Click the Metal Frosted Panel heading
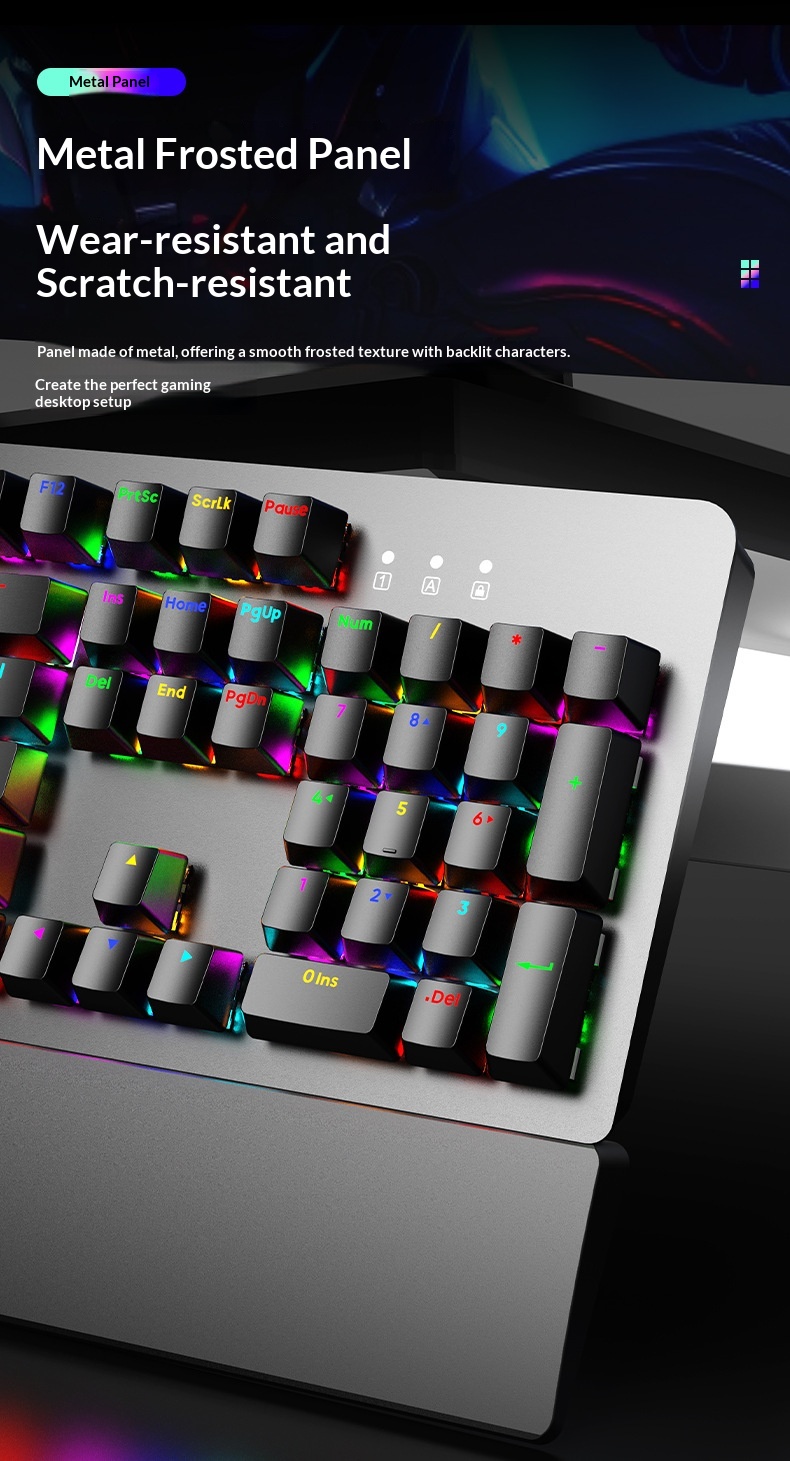 [x=224, y=155]
